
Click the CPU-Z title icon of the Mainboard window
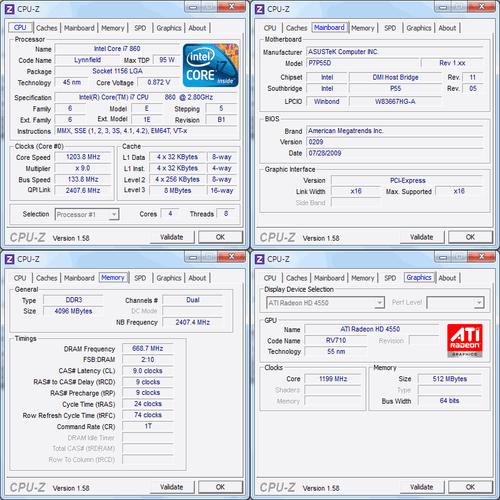pos(260,9)
